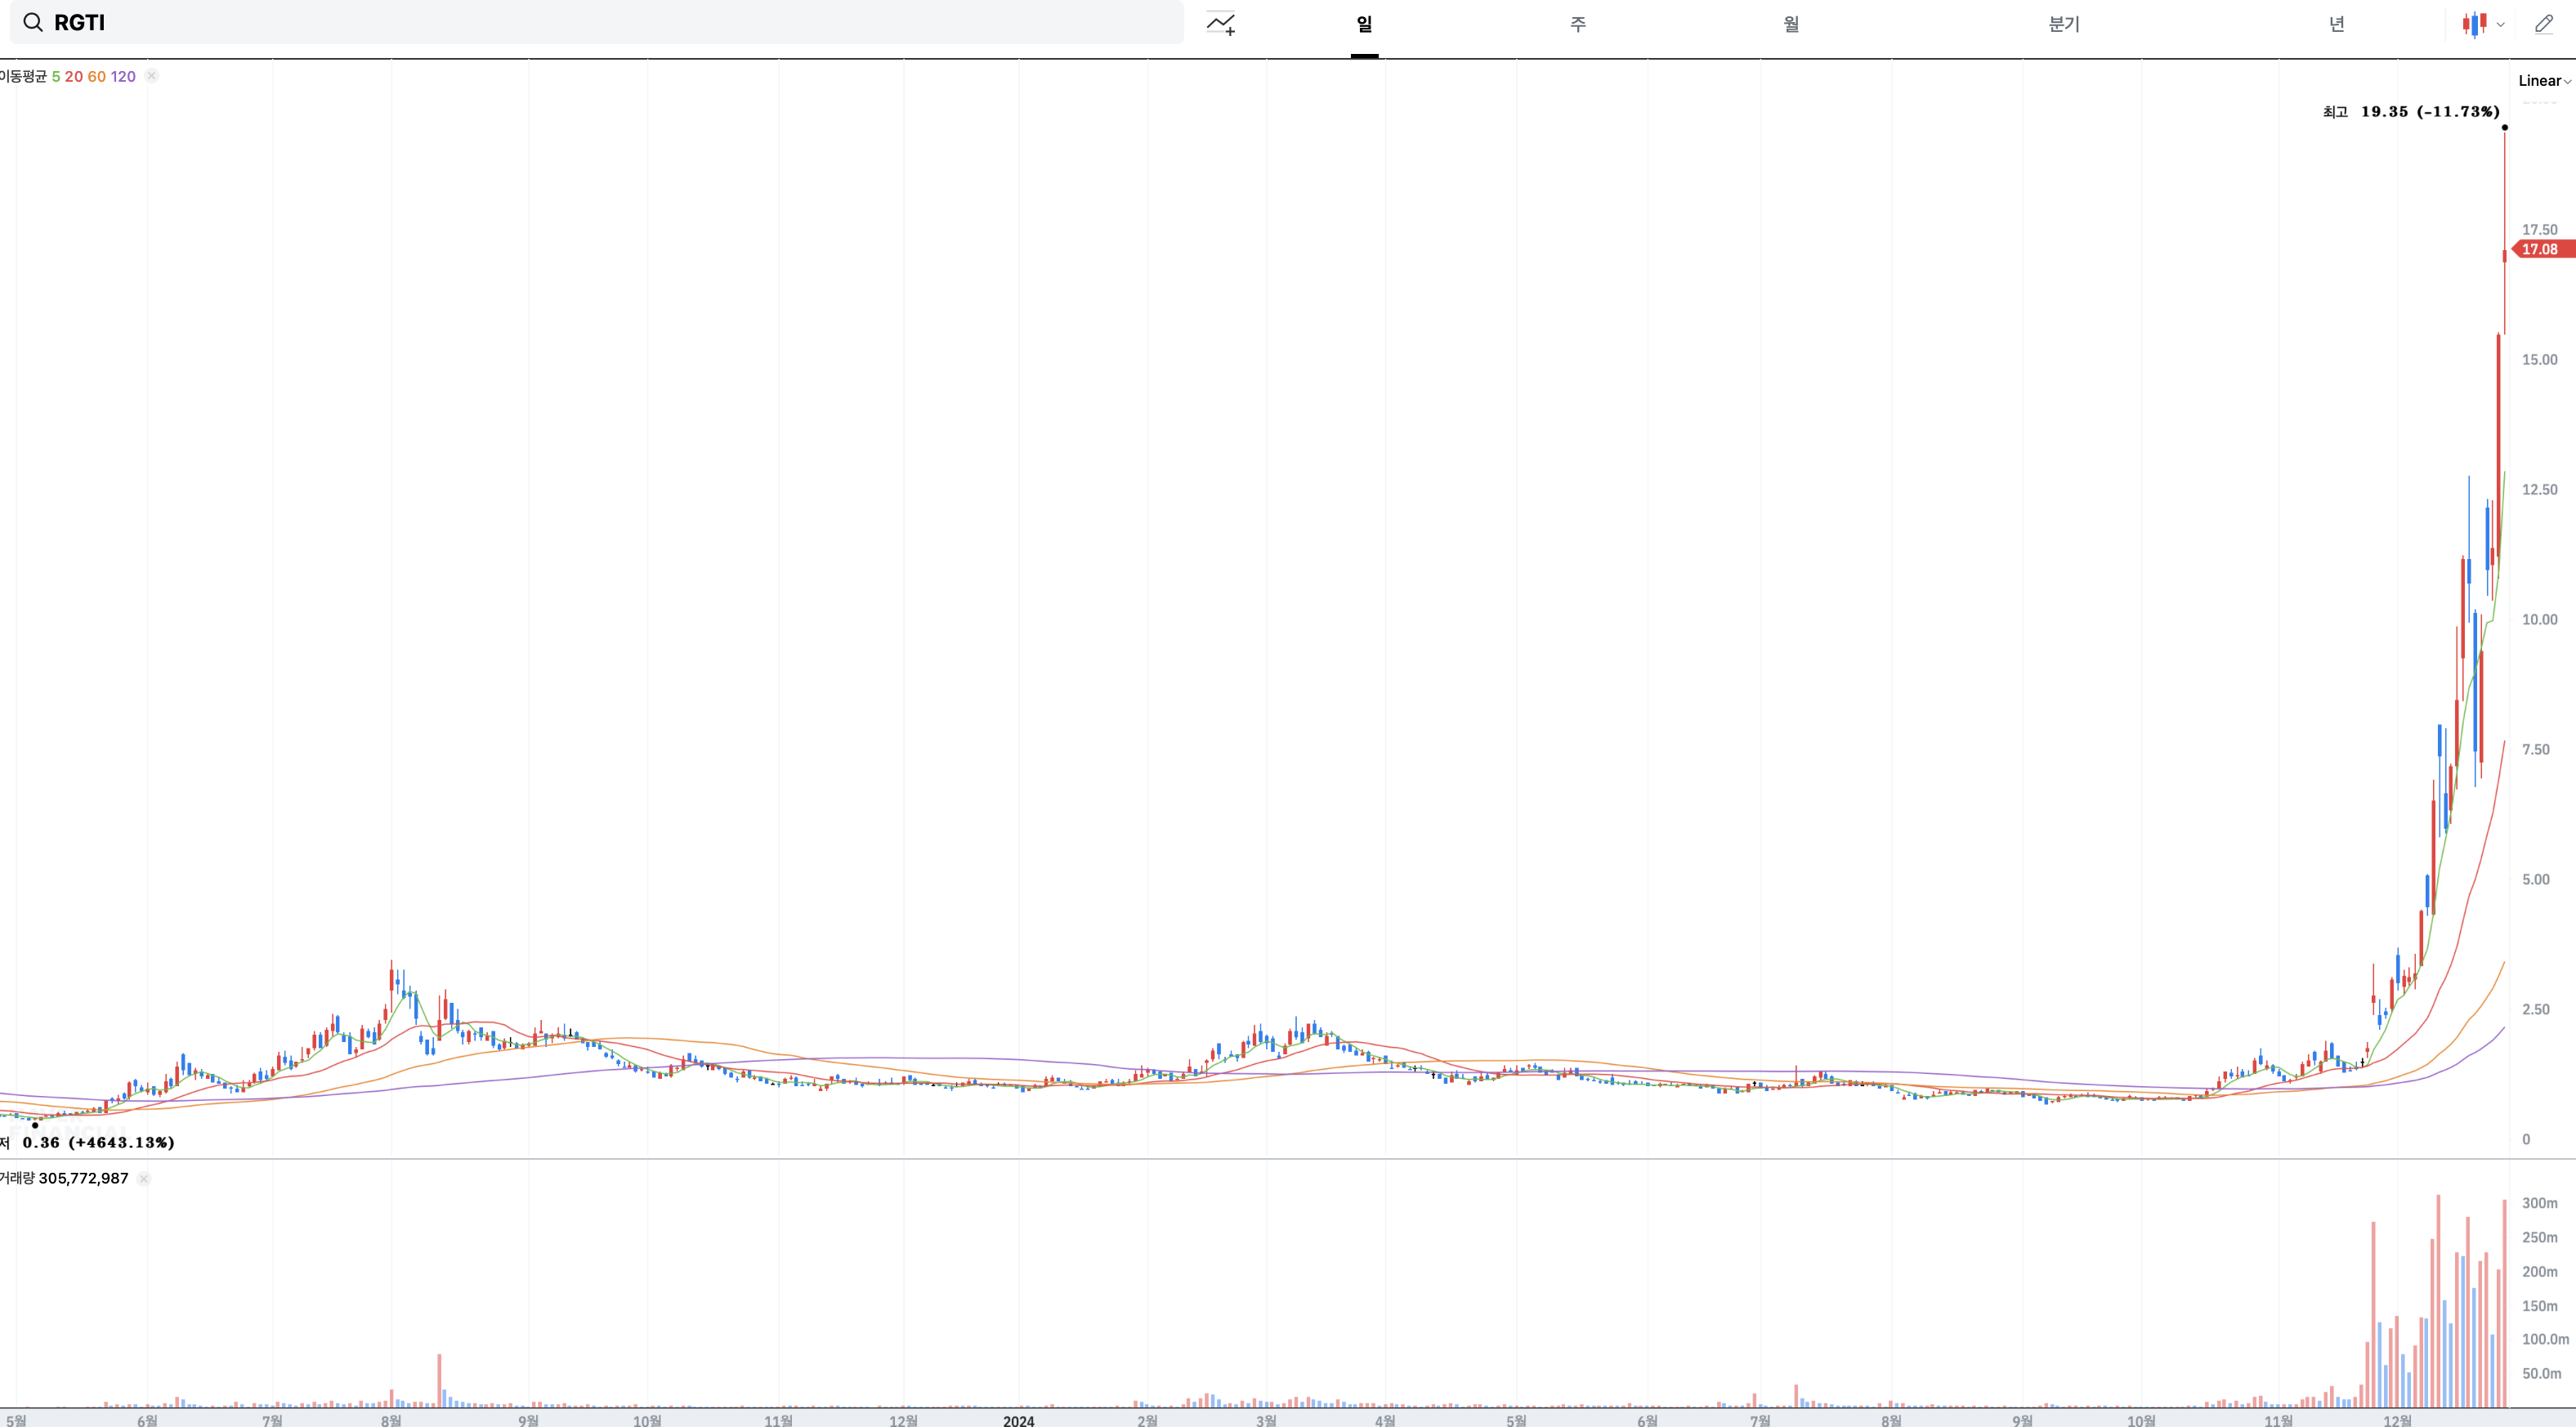Switch to the 년 (yearly) tab
2576x1427 pixels.
[x=2336, y=24]
